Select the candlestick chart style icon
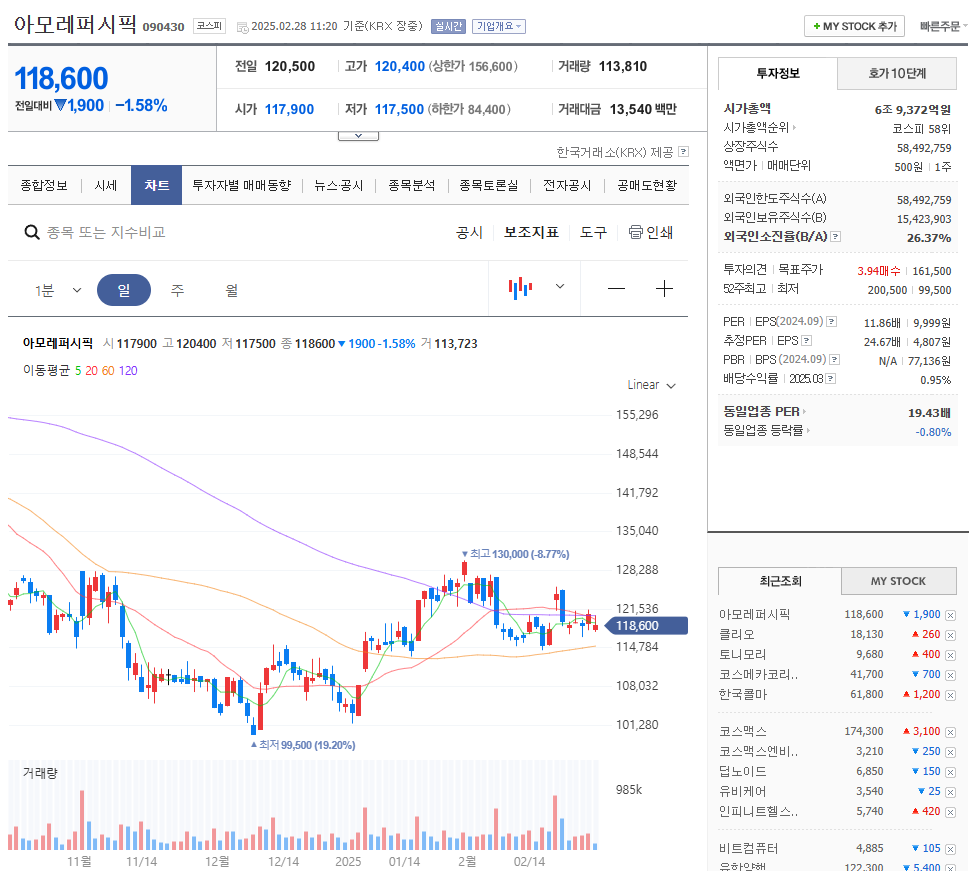This screenshot has height=871, width=969. [x=519, y=287]
